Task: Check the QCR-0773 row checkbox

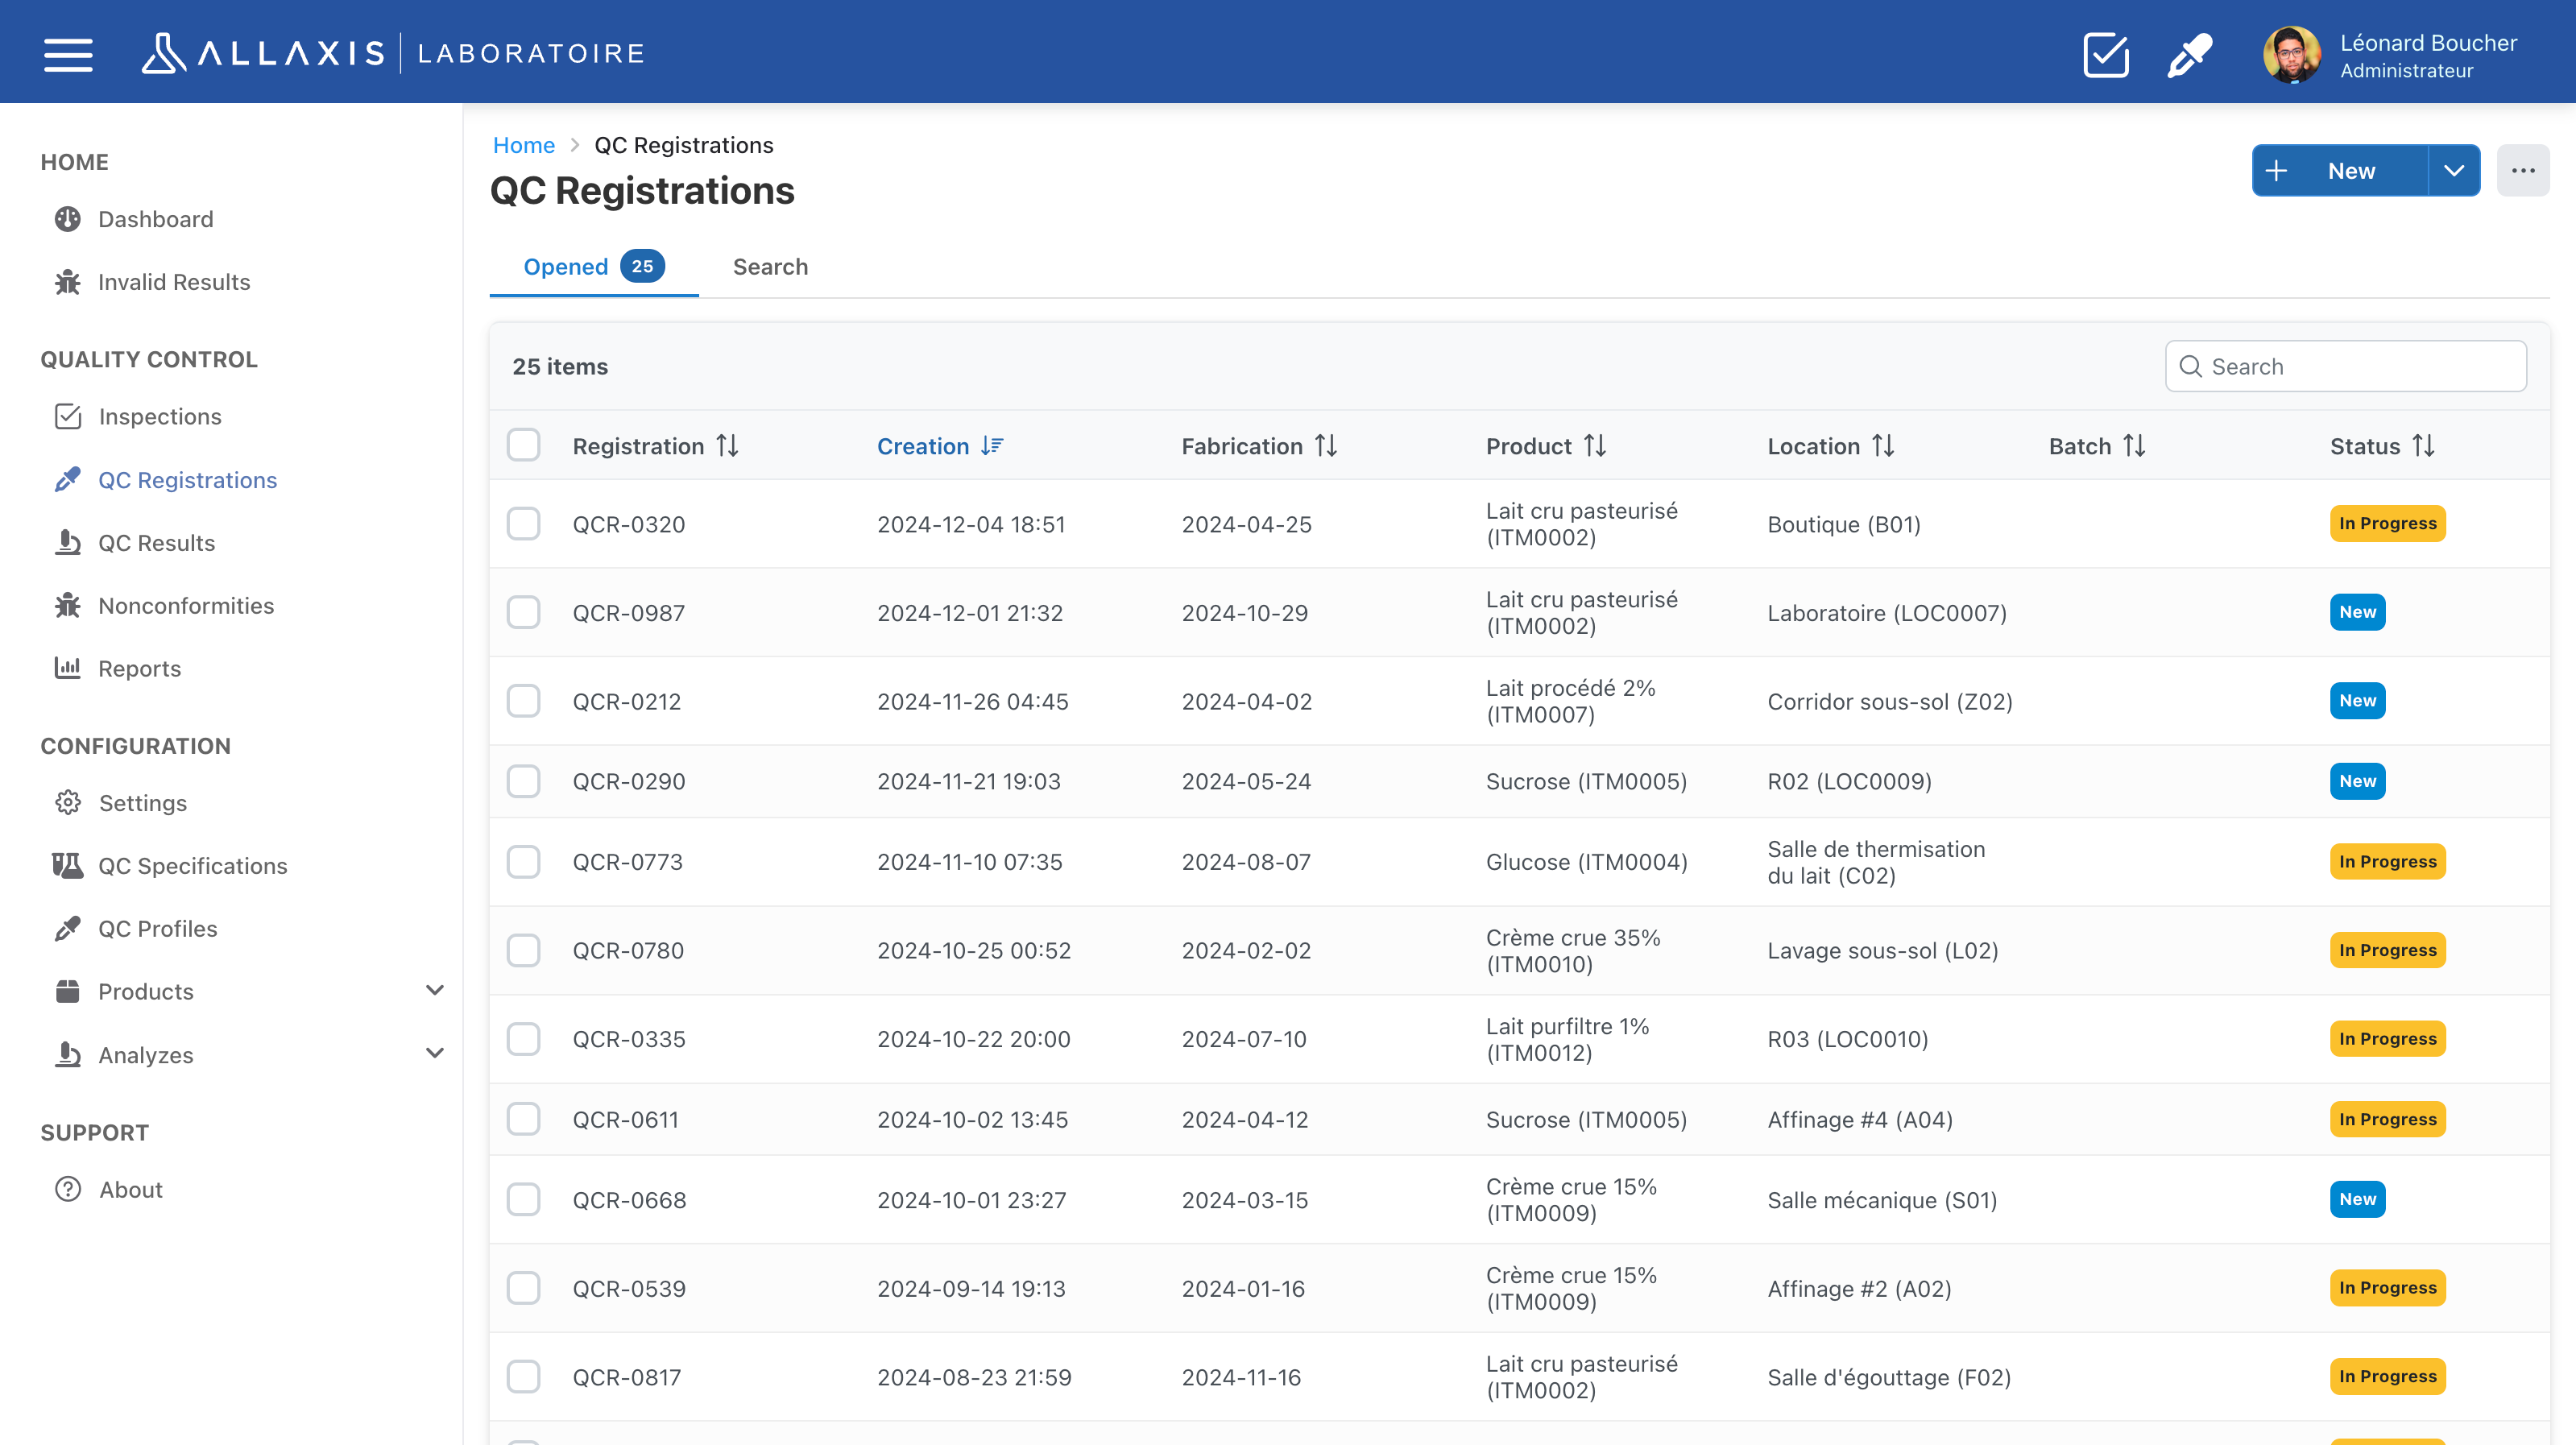Action: click(523, 862)
